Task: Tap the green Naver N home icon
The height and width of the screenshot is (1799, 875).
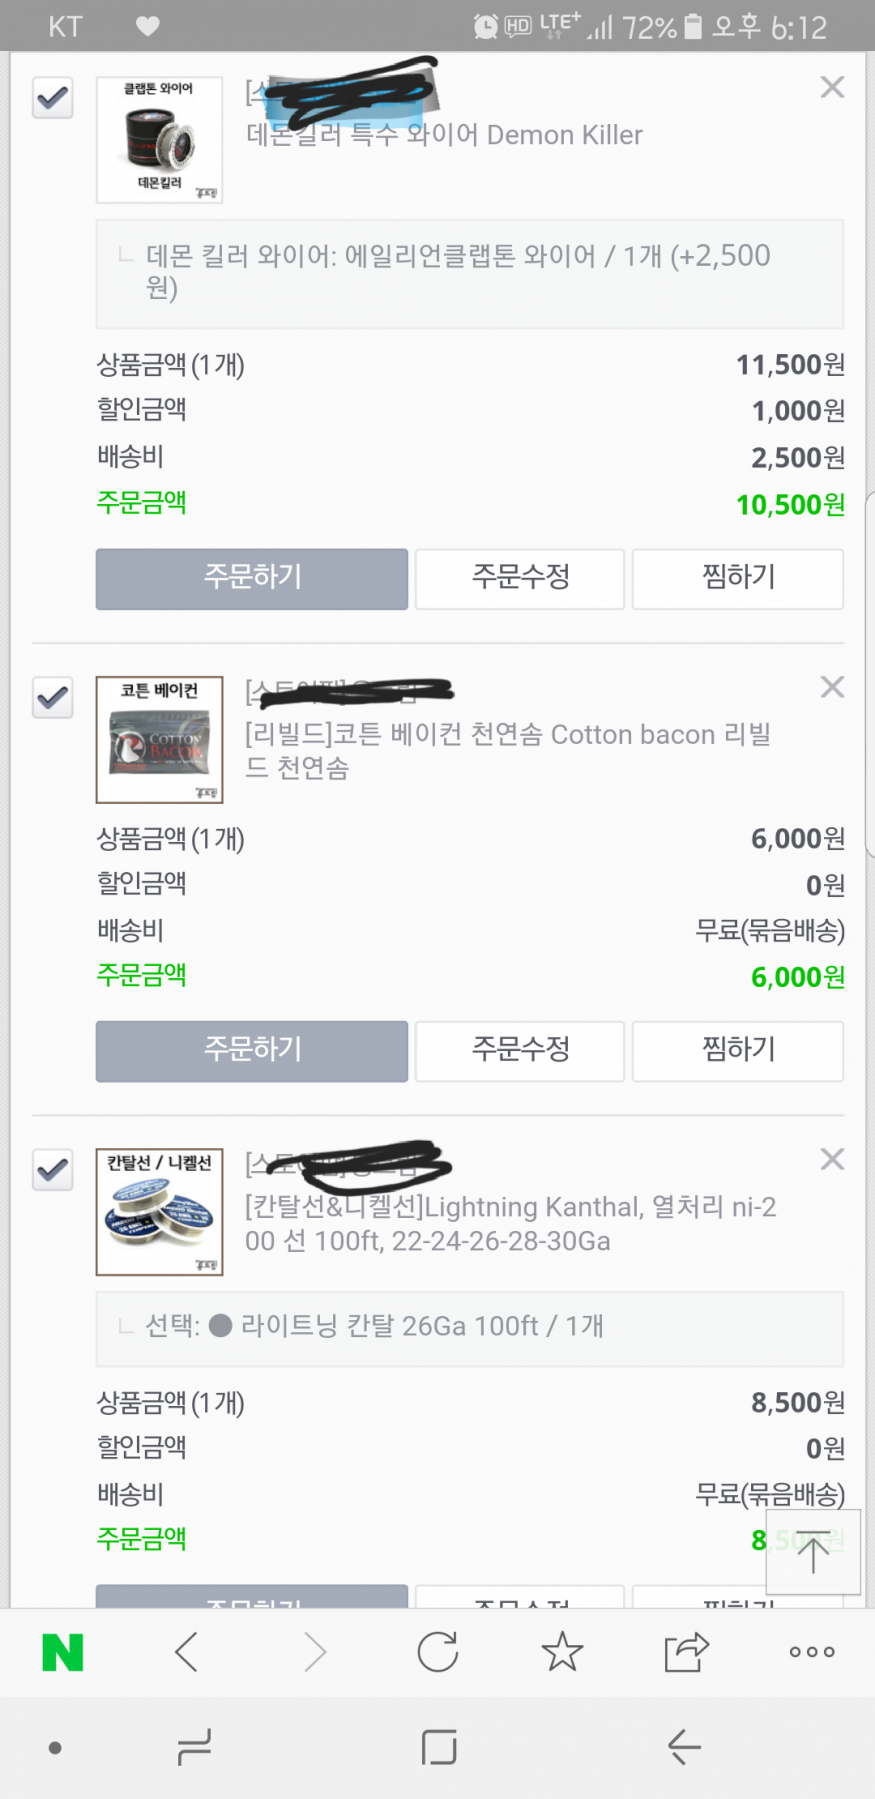Action: pos(62,1653)
